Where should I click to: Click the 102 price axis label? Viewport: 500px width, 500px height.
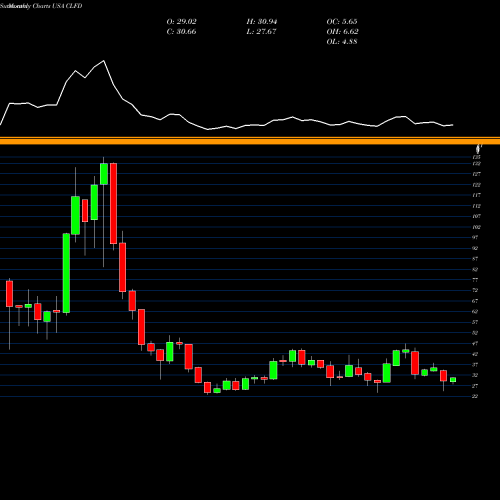476,227
